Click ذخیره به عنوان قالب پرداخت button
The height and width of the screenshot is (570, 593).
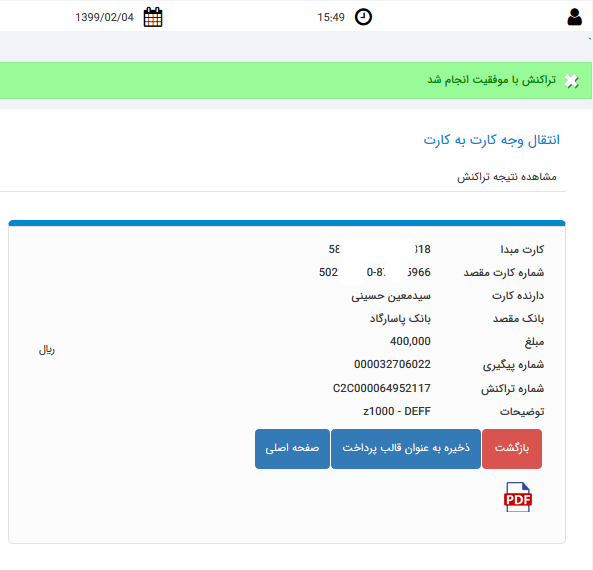(x=406, y=449)
